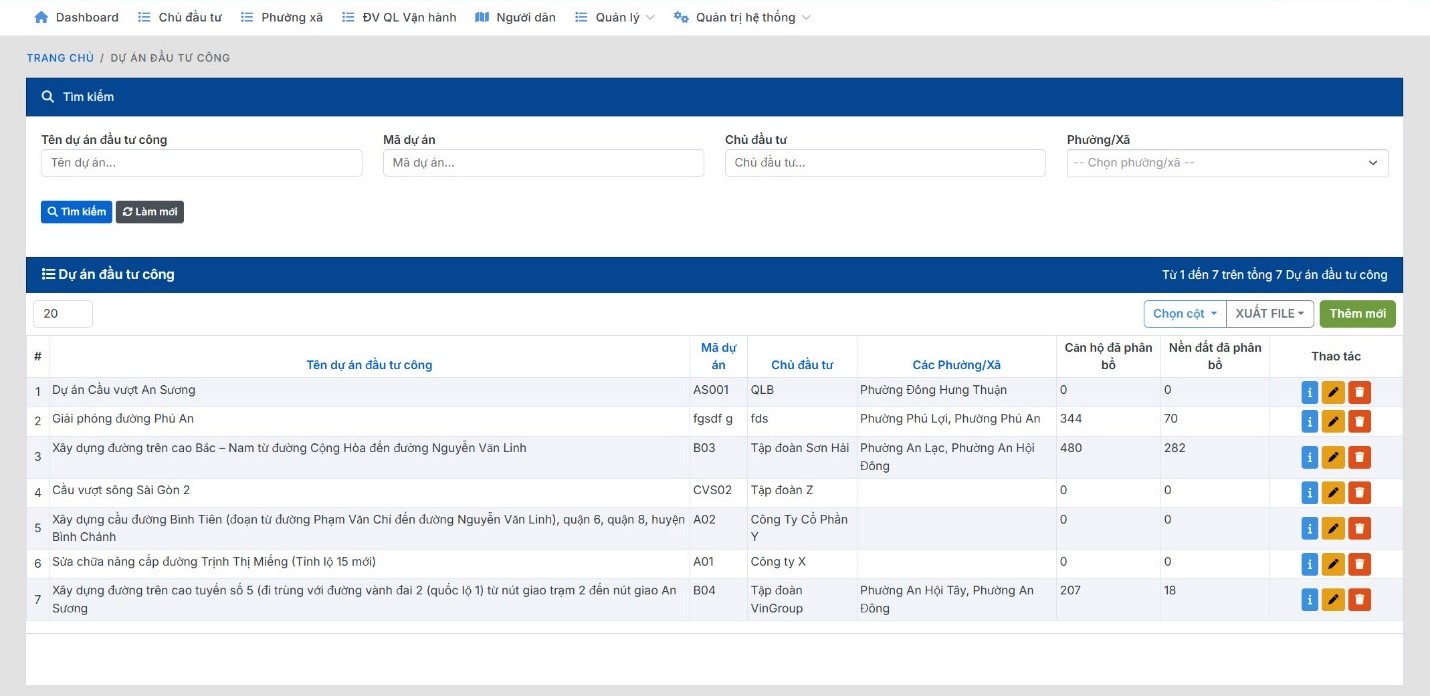
Task: Click the Tìm kiếm search button
Action: (76, 212)
